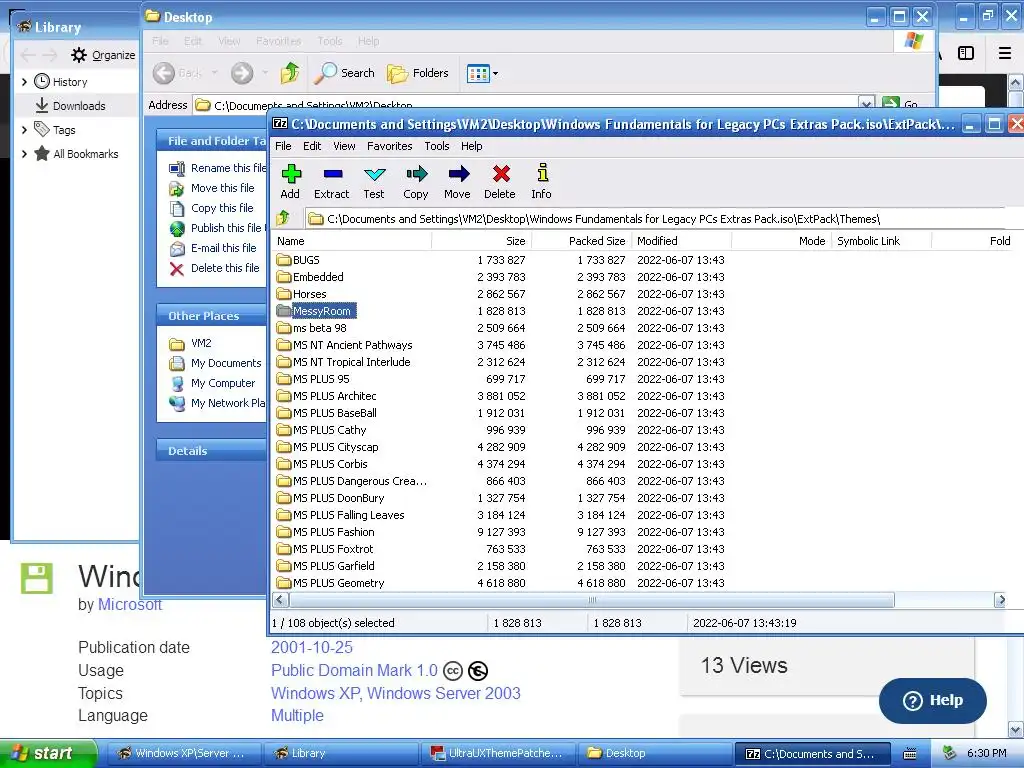Viewport: 1024px width, 768px height.
Task: Click the ms beta 98 entry
Action: click(x=319, y=328)
